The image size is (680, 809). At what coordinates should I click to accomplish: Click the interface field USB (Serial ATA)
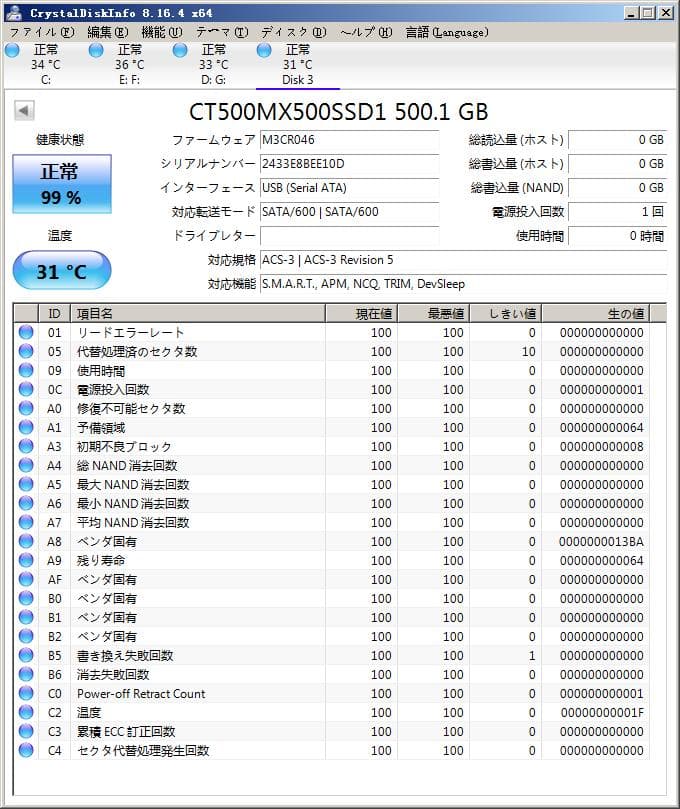coord(349,188)
